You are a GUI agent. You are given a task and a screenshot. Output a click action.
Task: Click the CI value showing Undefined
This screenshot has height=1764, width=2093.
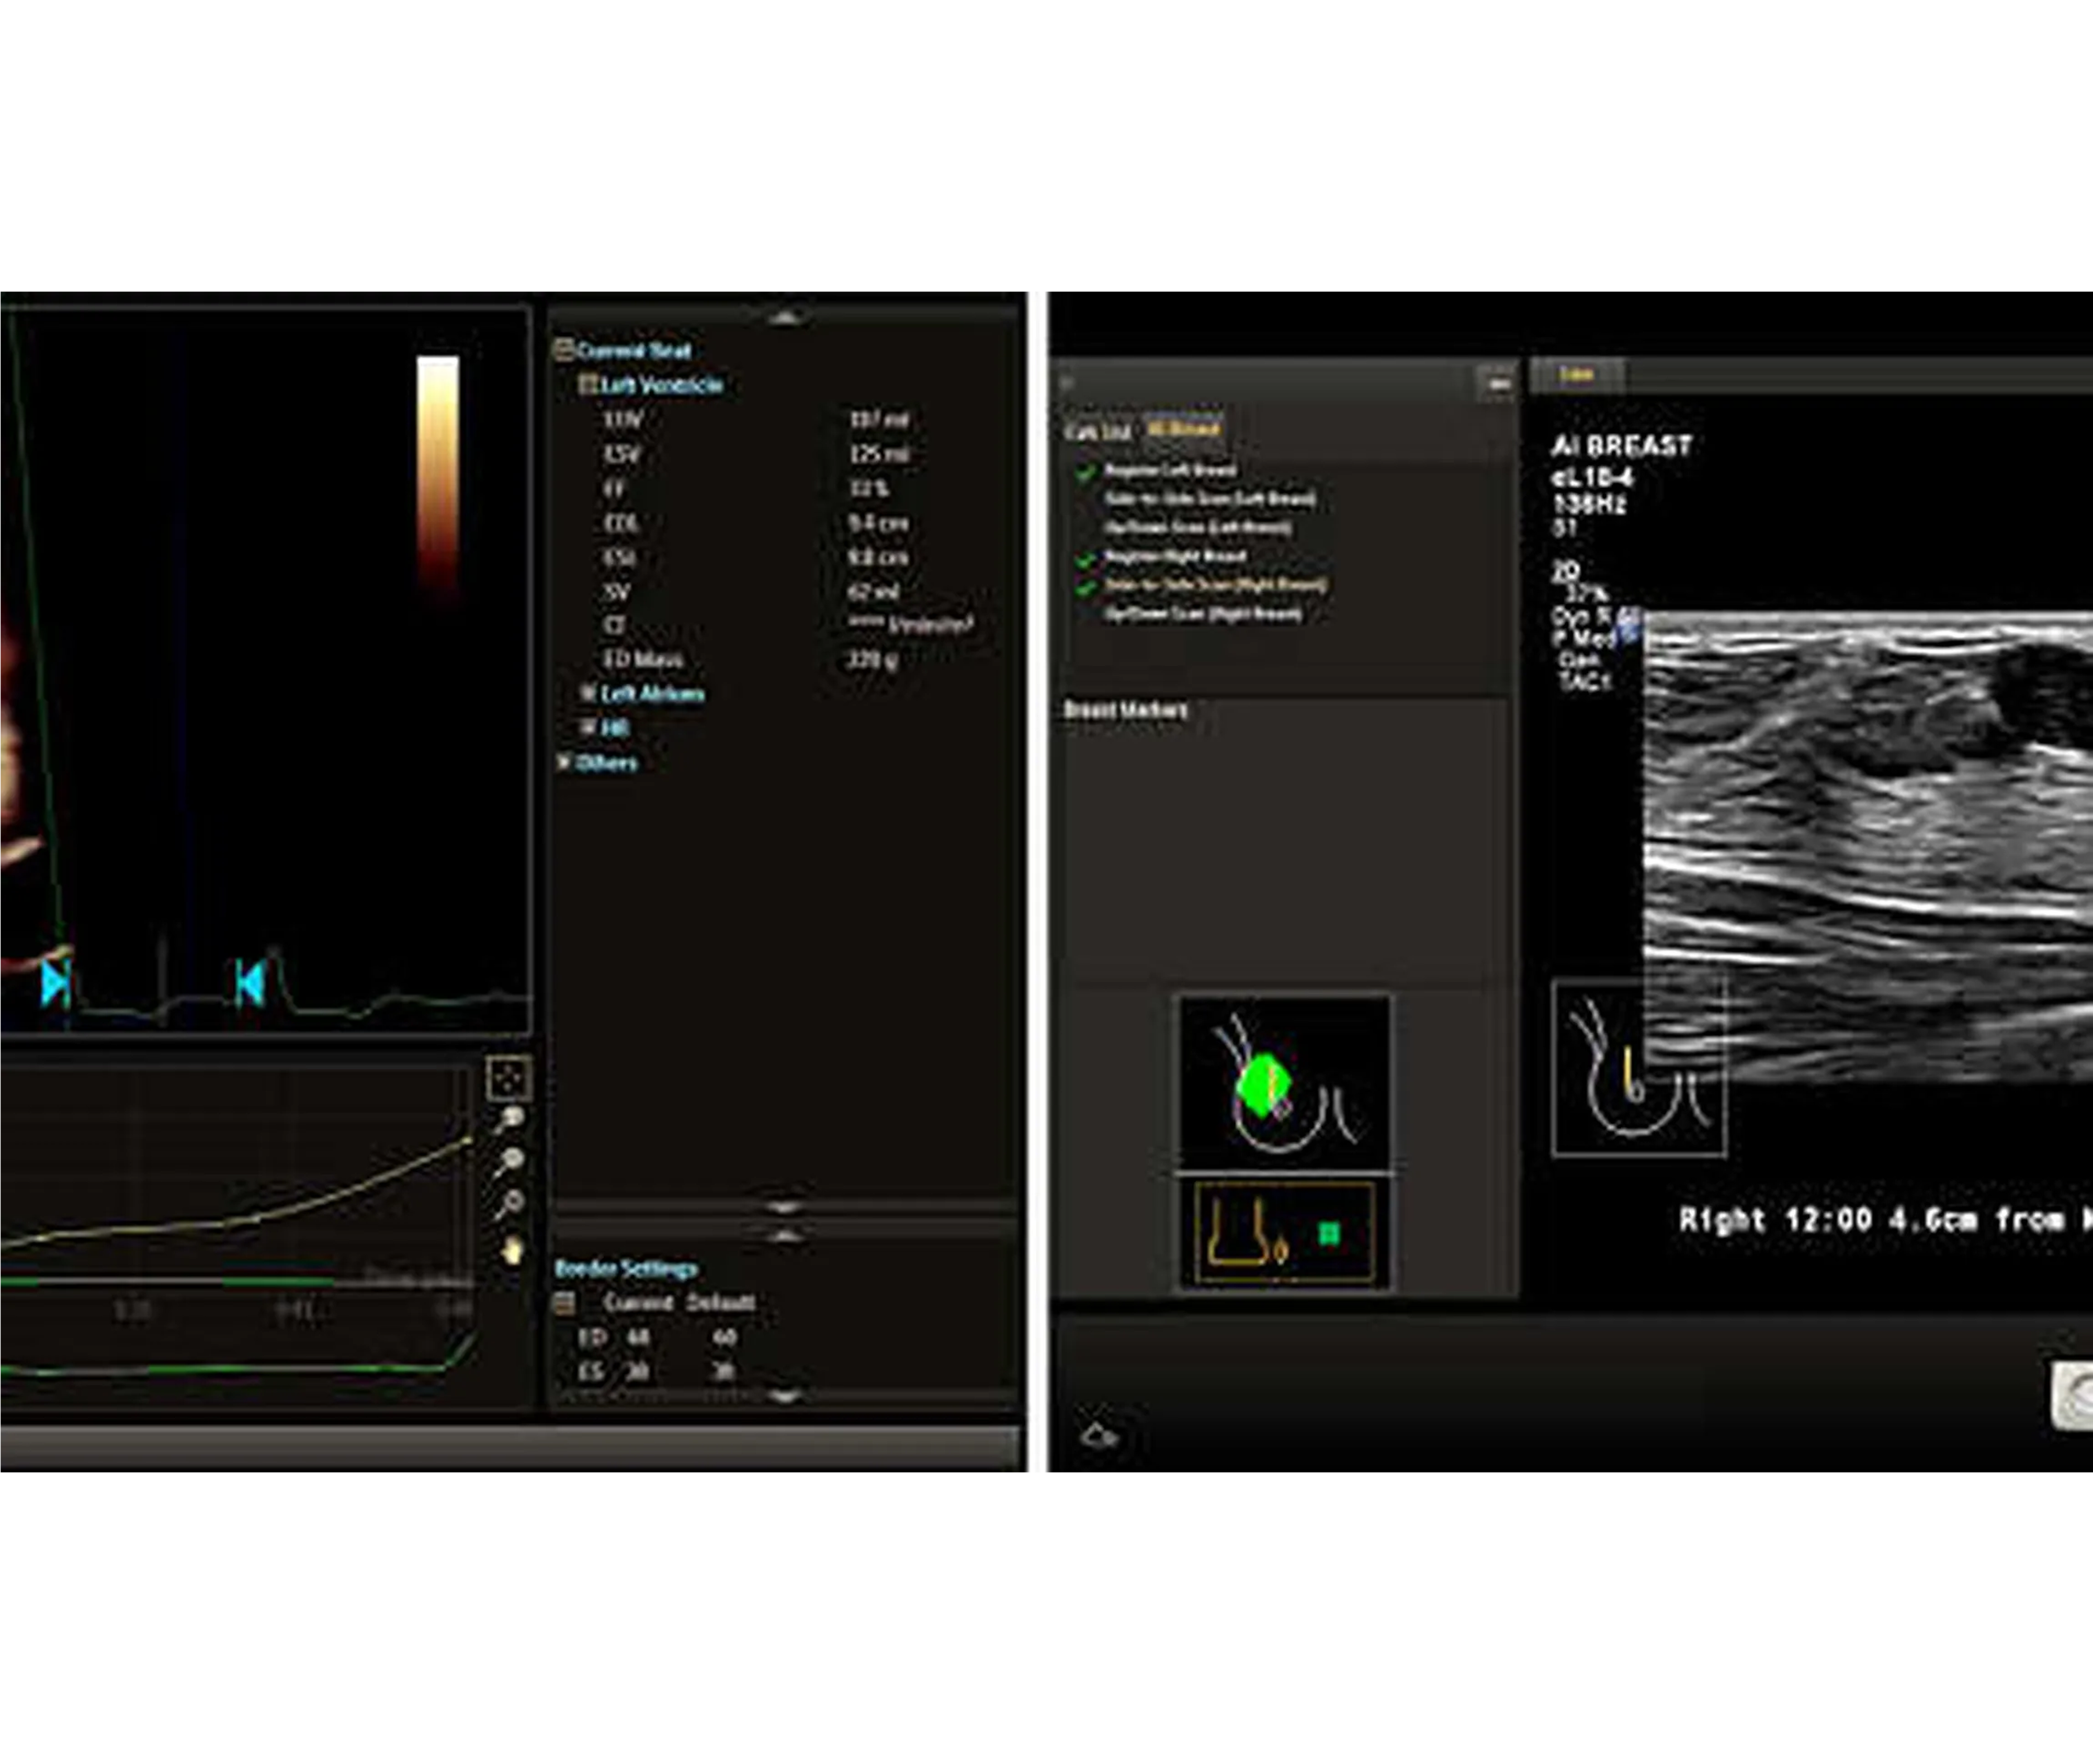[911, 625]
